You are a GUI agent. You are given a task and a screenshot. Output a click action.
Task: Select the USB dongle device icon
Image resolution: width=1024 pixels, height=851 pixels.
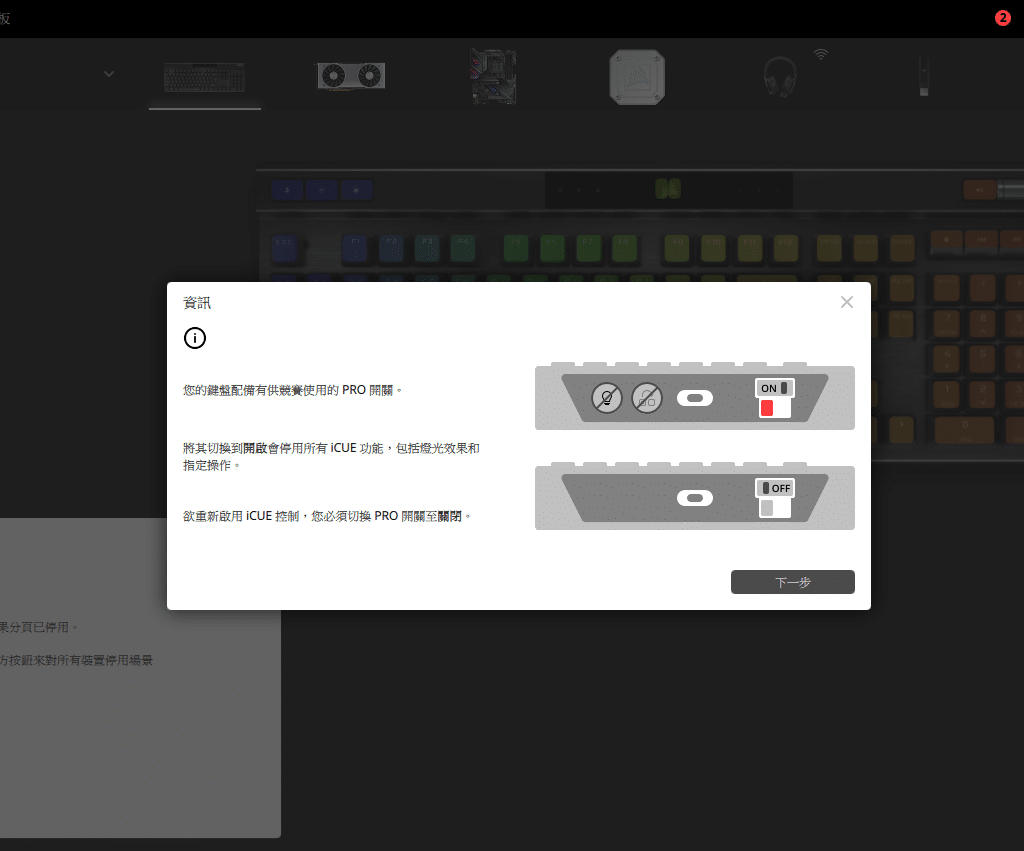[923, 76]
